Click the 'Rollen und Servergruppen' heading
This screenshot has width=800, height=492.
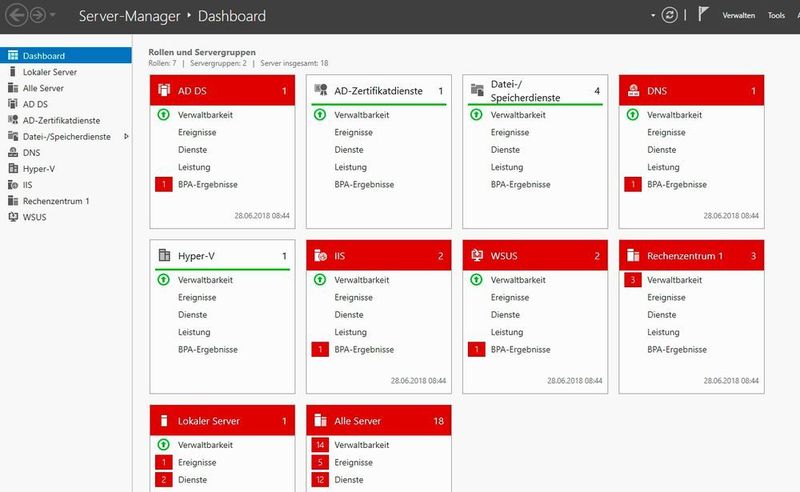[x=202, y=52]
